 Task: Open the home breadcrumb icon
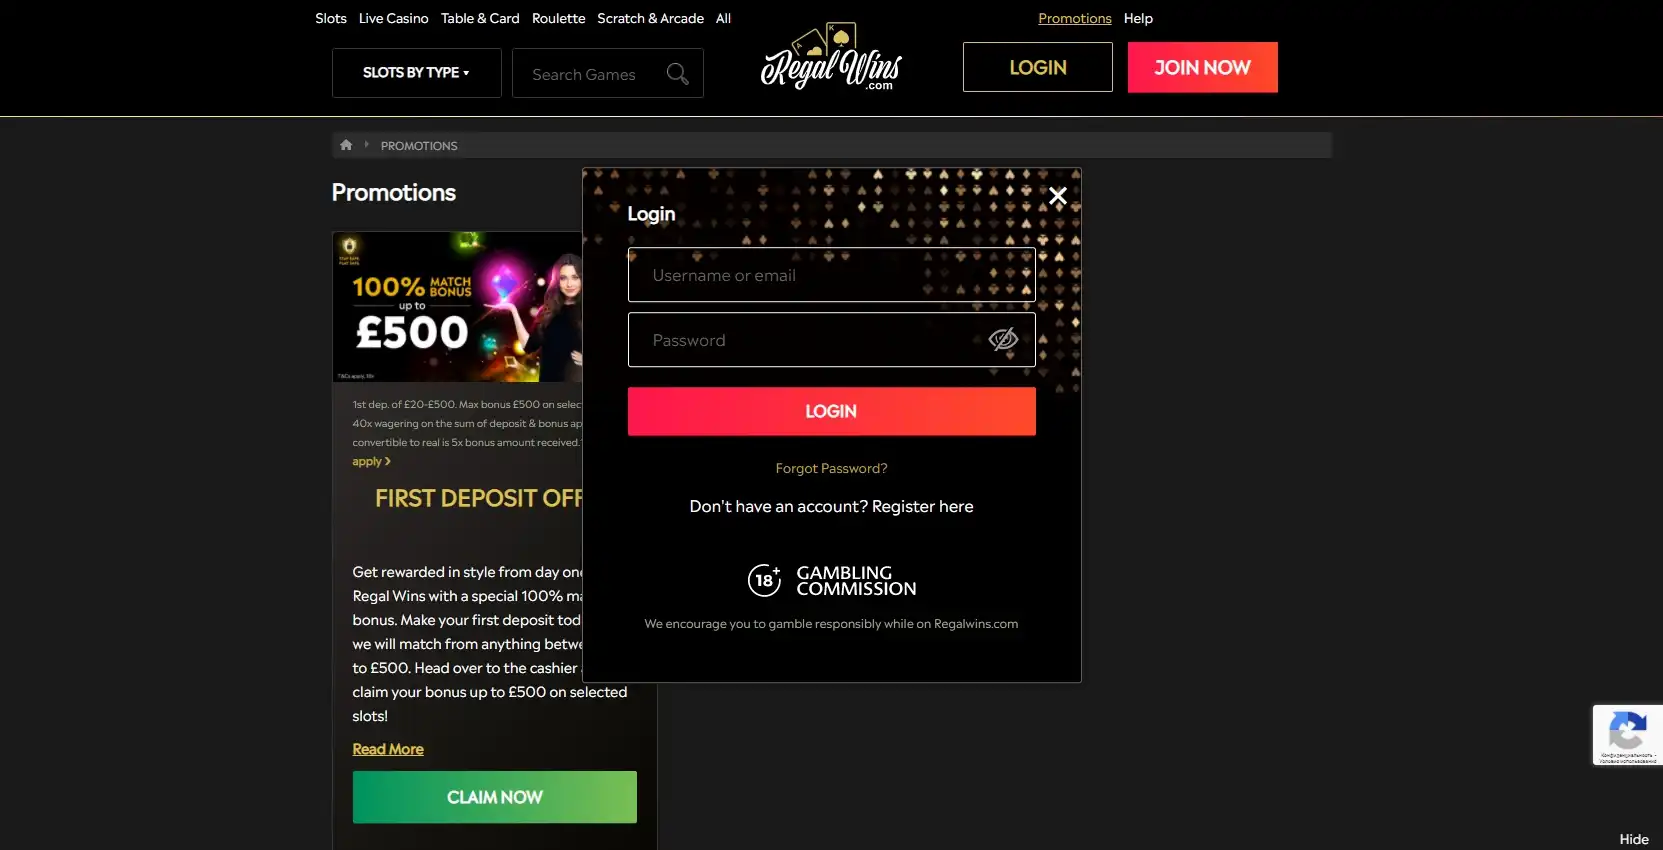pos(346,145)
